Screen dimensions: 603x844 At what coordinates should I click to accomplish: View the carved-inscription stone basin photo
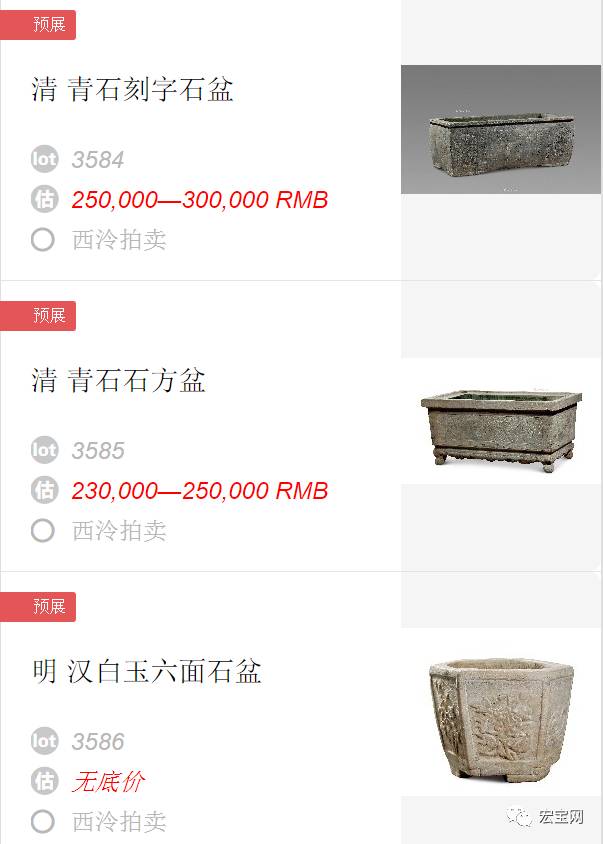(x=501, y=129)
